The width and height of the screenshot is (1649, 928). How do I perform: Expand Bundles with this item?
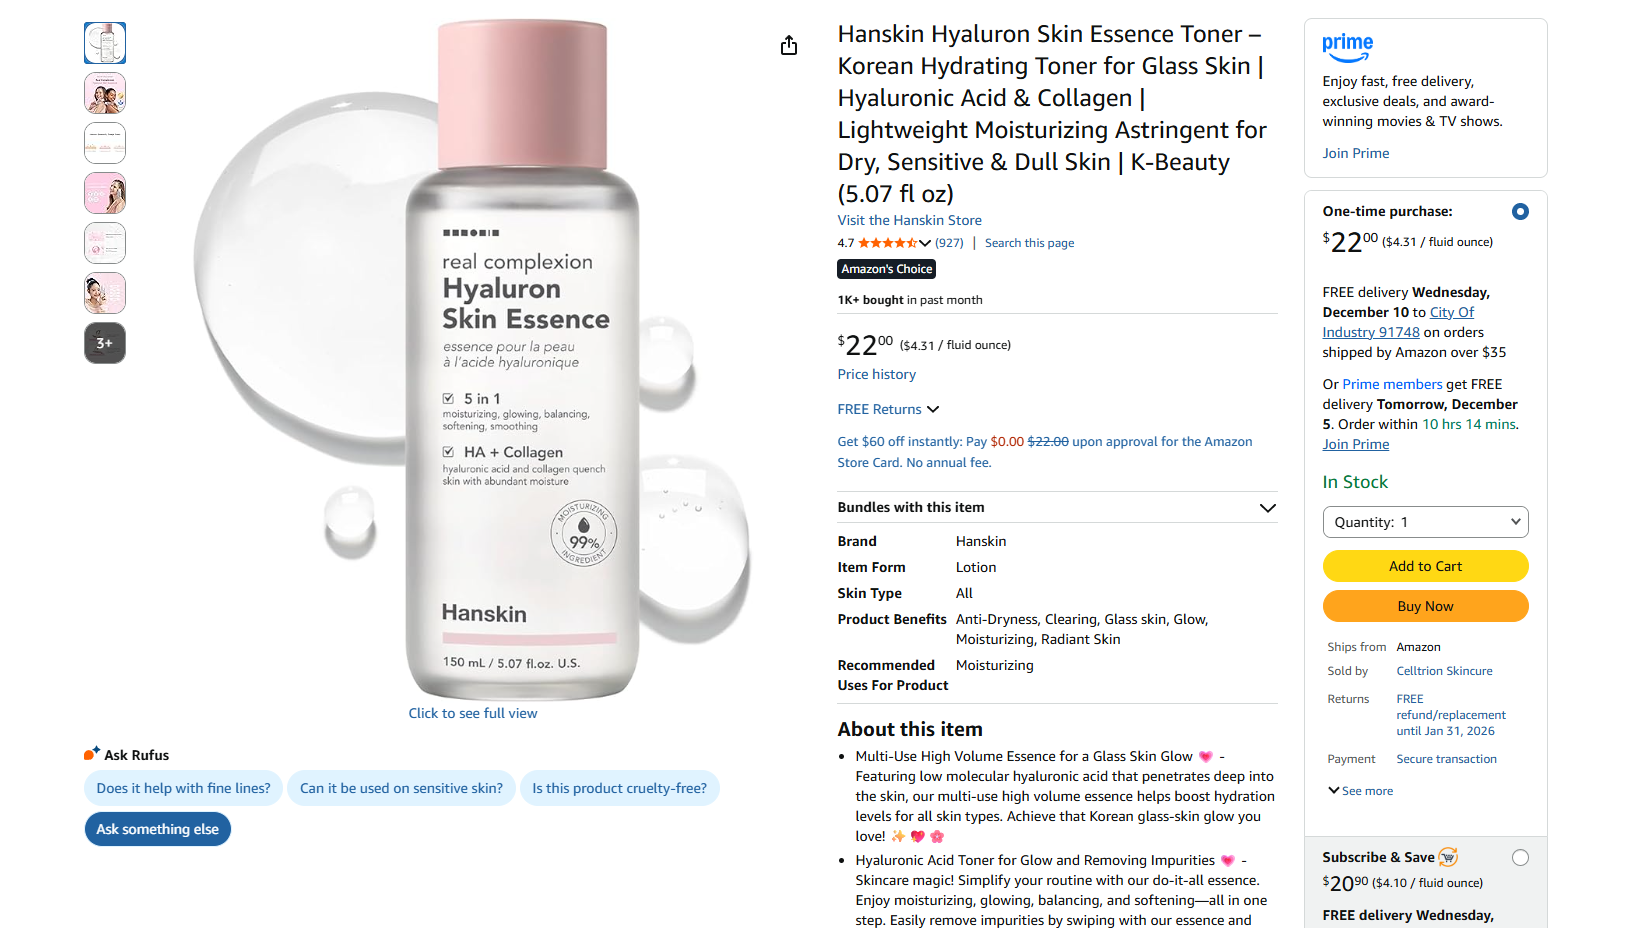point(1057,507)
